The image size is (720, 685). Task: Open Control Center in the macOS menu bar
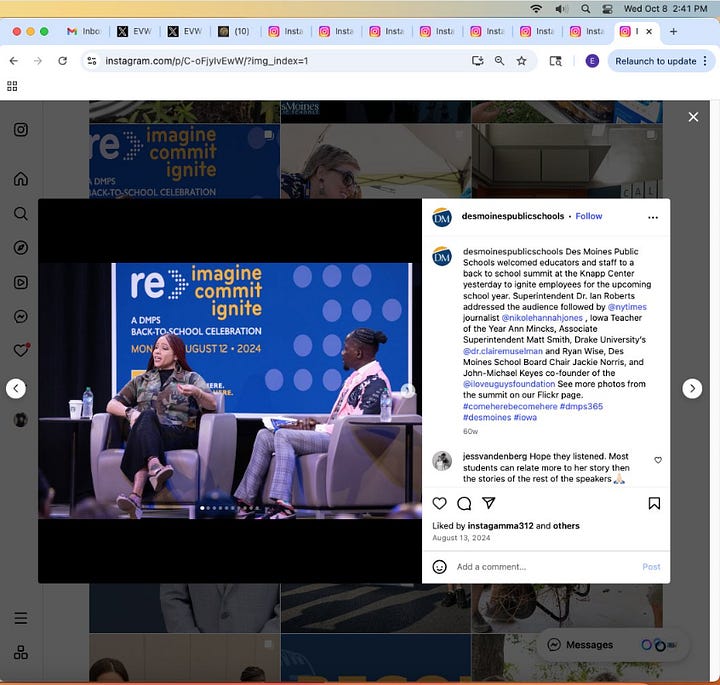click(607, 9)
